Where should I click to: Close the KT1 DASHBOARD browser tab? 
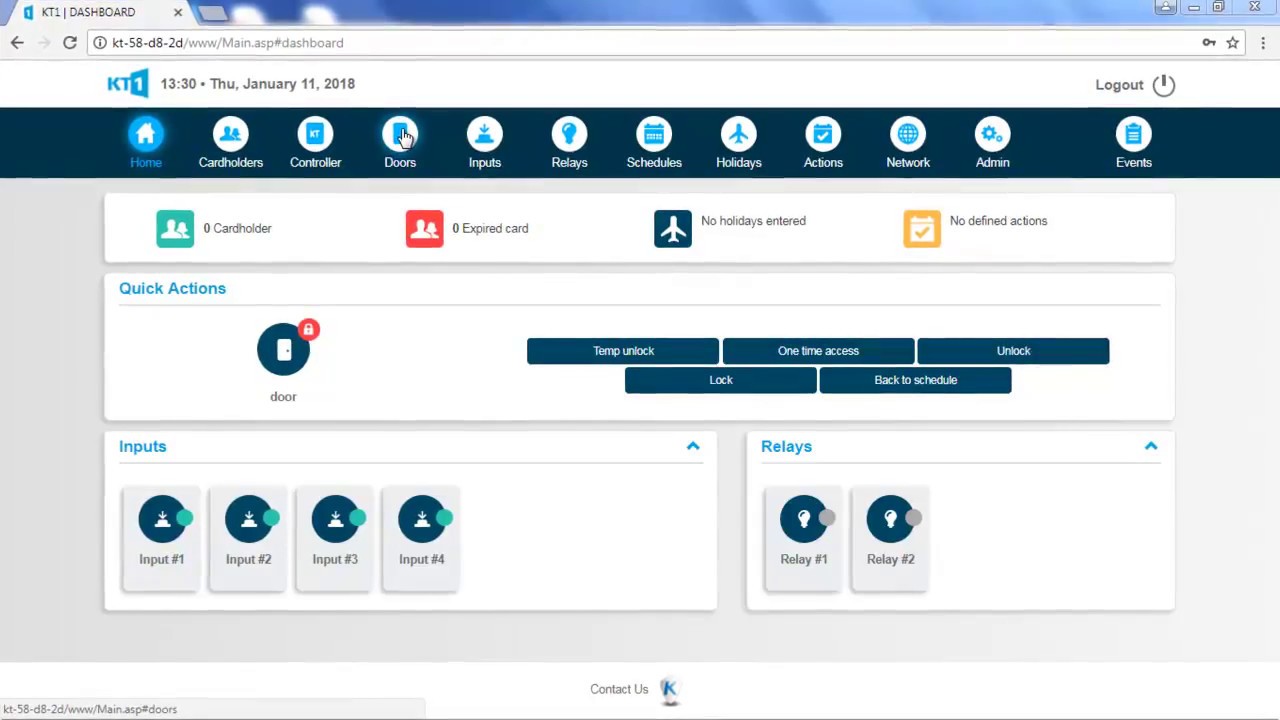(178, 12)
